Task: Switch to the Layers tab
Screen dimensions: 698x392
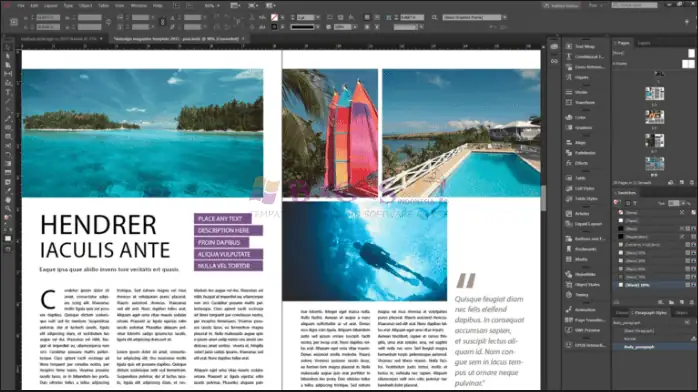Action: pos(644,43)
